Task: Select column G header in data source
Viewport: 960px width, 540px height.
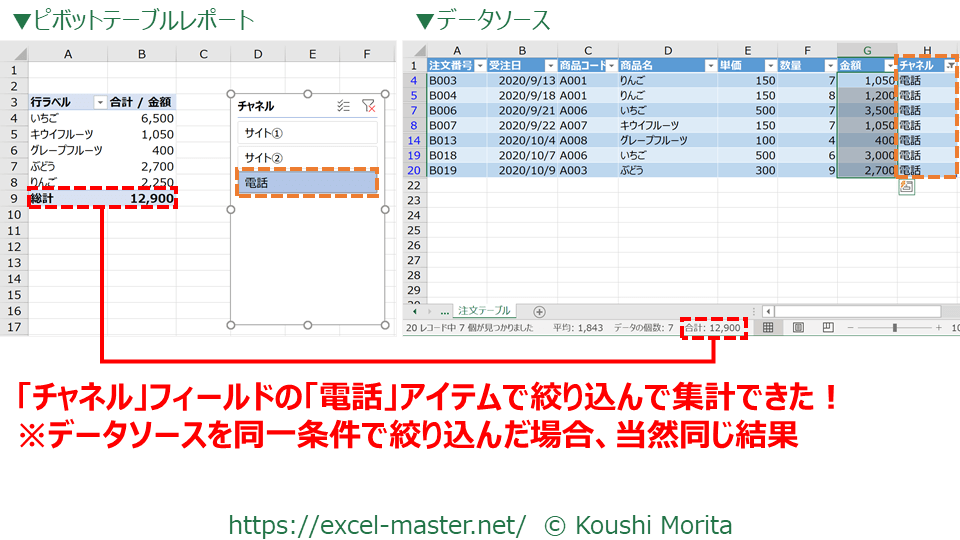Action: tap(866, 50)
